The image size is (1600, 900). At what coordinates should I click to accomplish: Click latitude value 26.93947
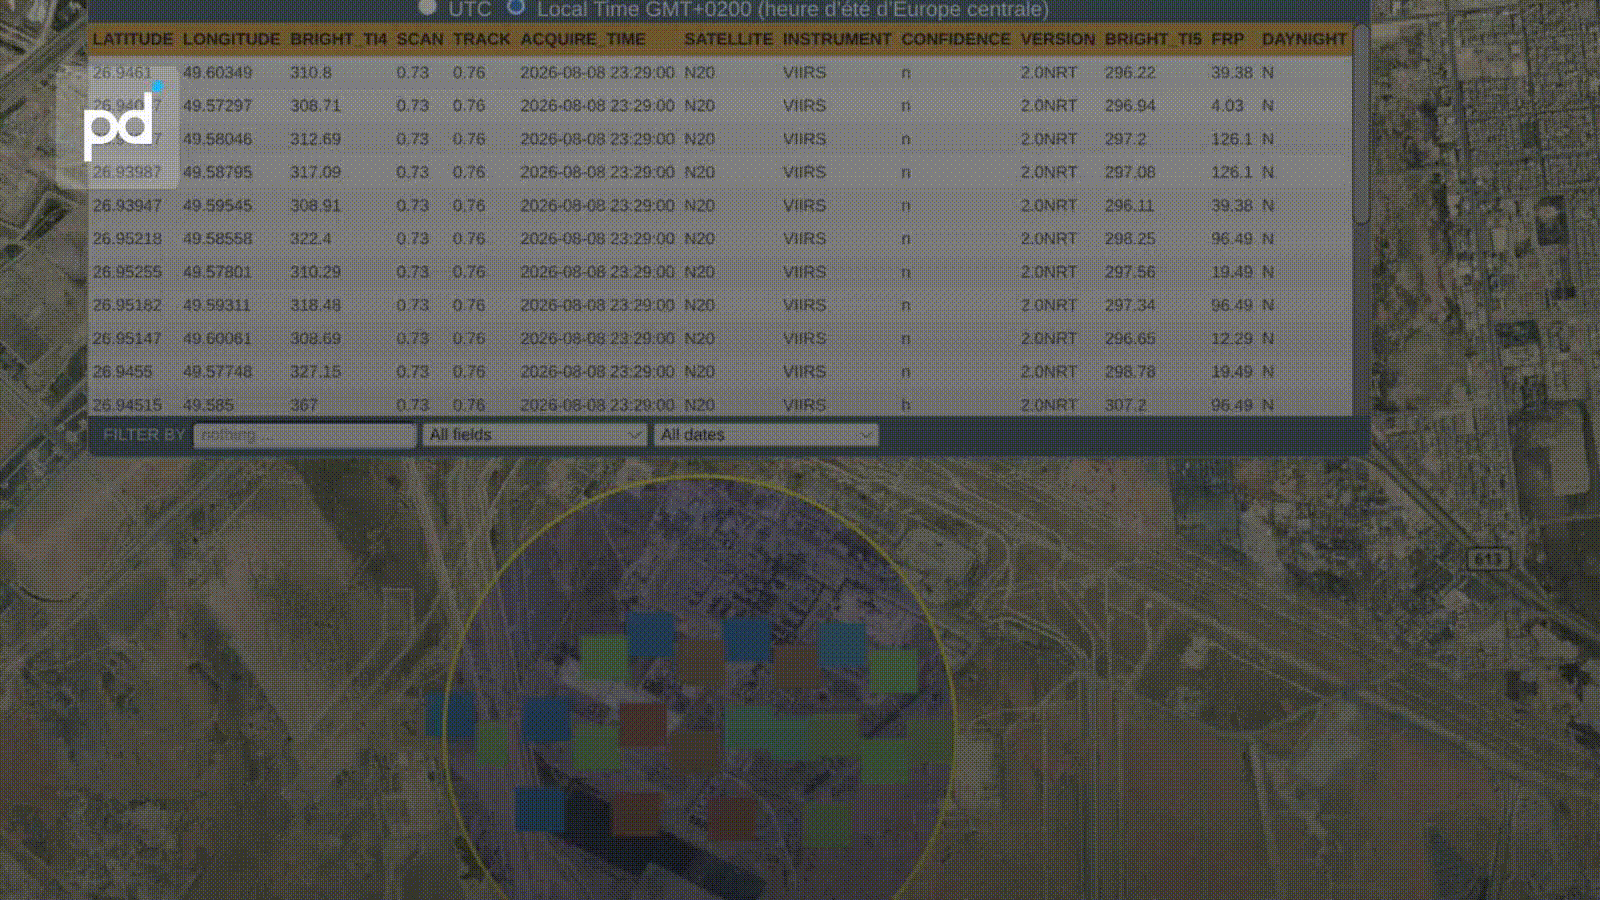pos(127,205)
